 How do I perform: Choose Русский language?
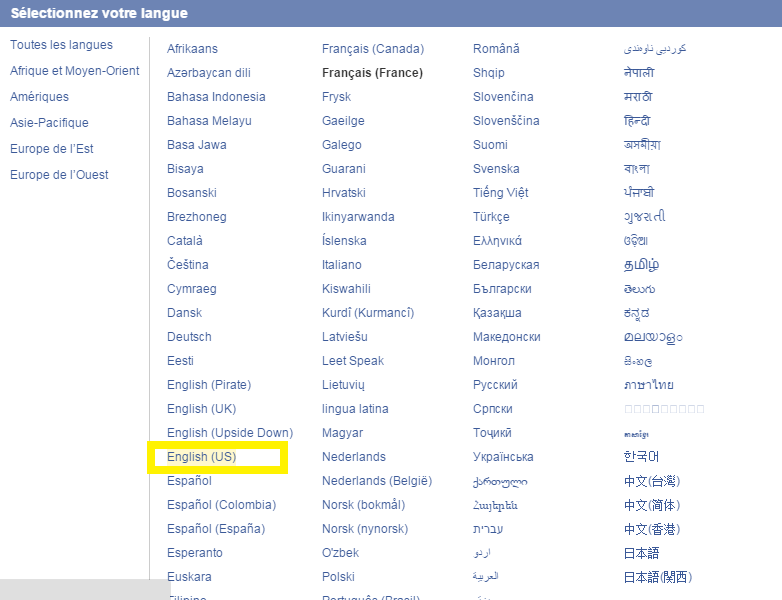(495, 385)
